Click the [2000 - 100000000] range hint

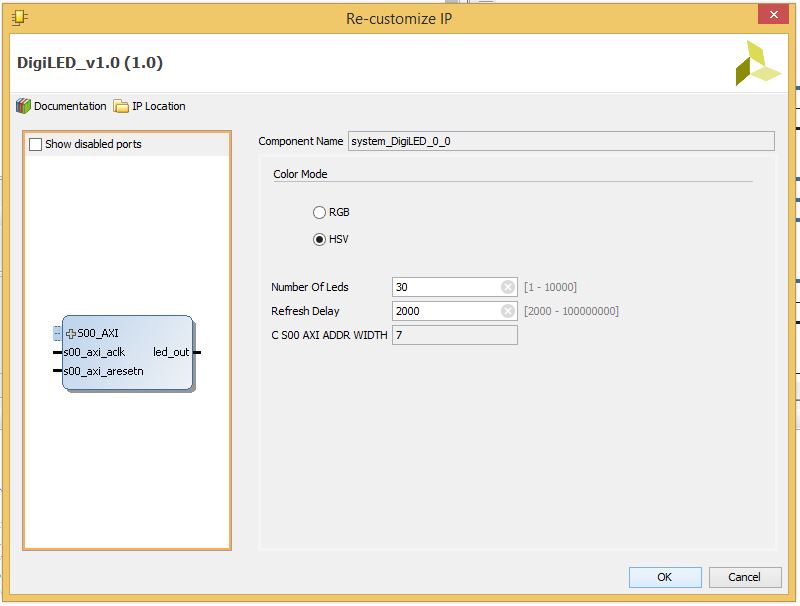(x=571, y=311)
